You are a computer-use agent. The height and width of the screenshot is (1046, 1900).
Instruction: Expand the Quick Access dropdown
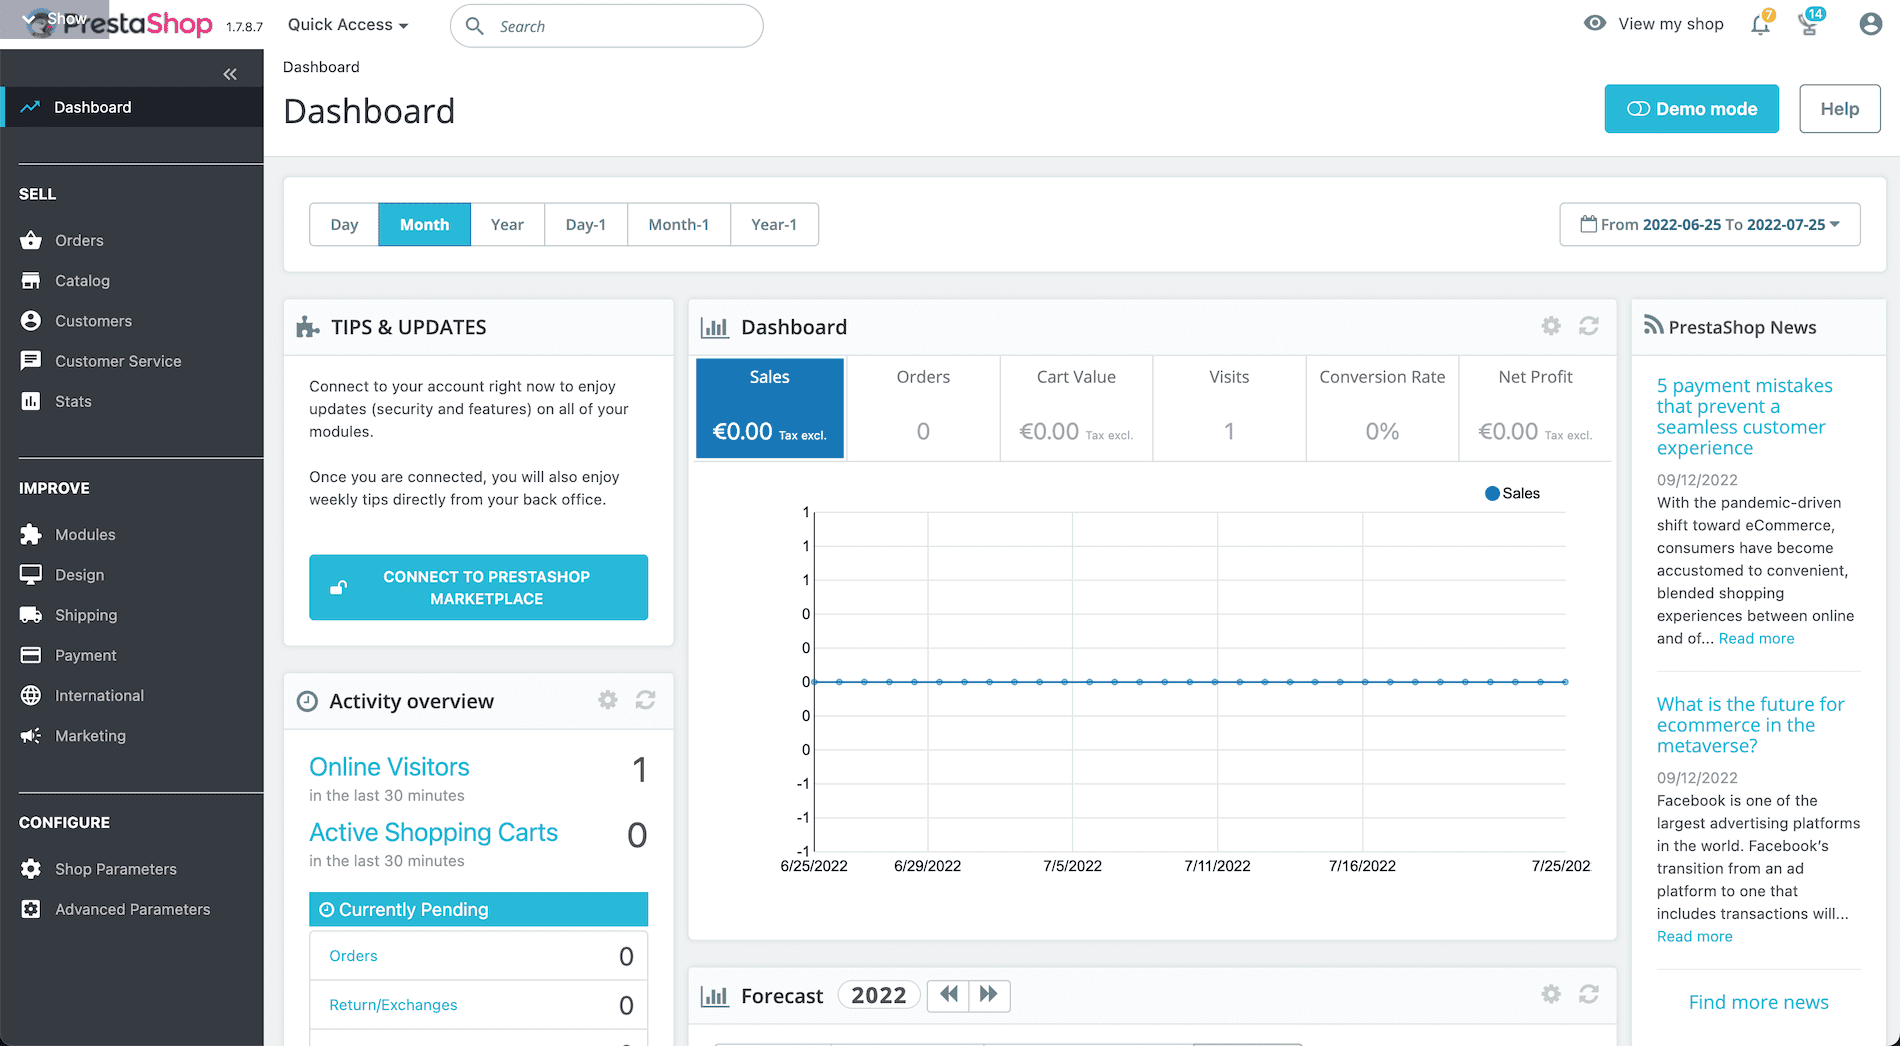coord(348,24)
